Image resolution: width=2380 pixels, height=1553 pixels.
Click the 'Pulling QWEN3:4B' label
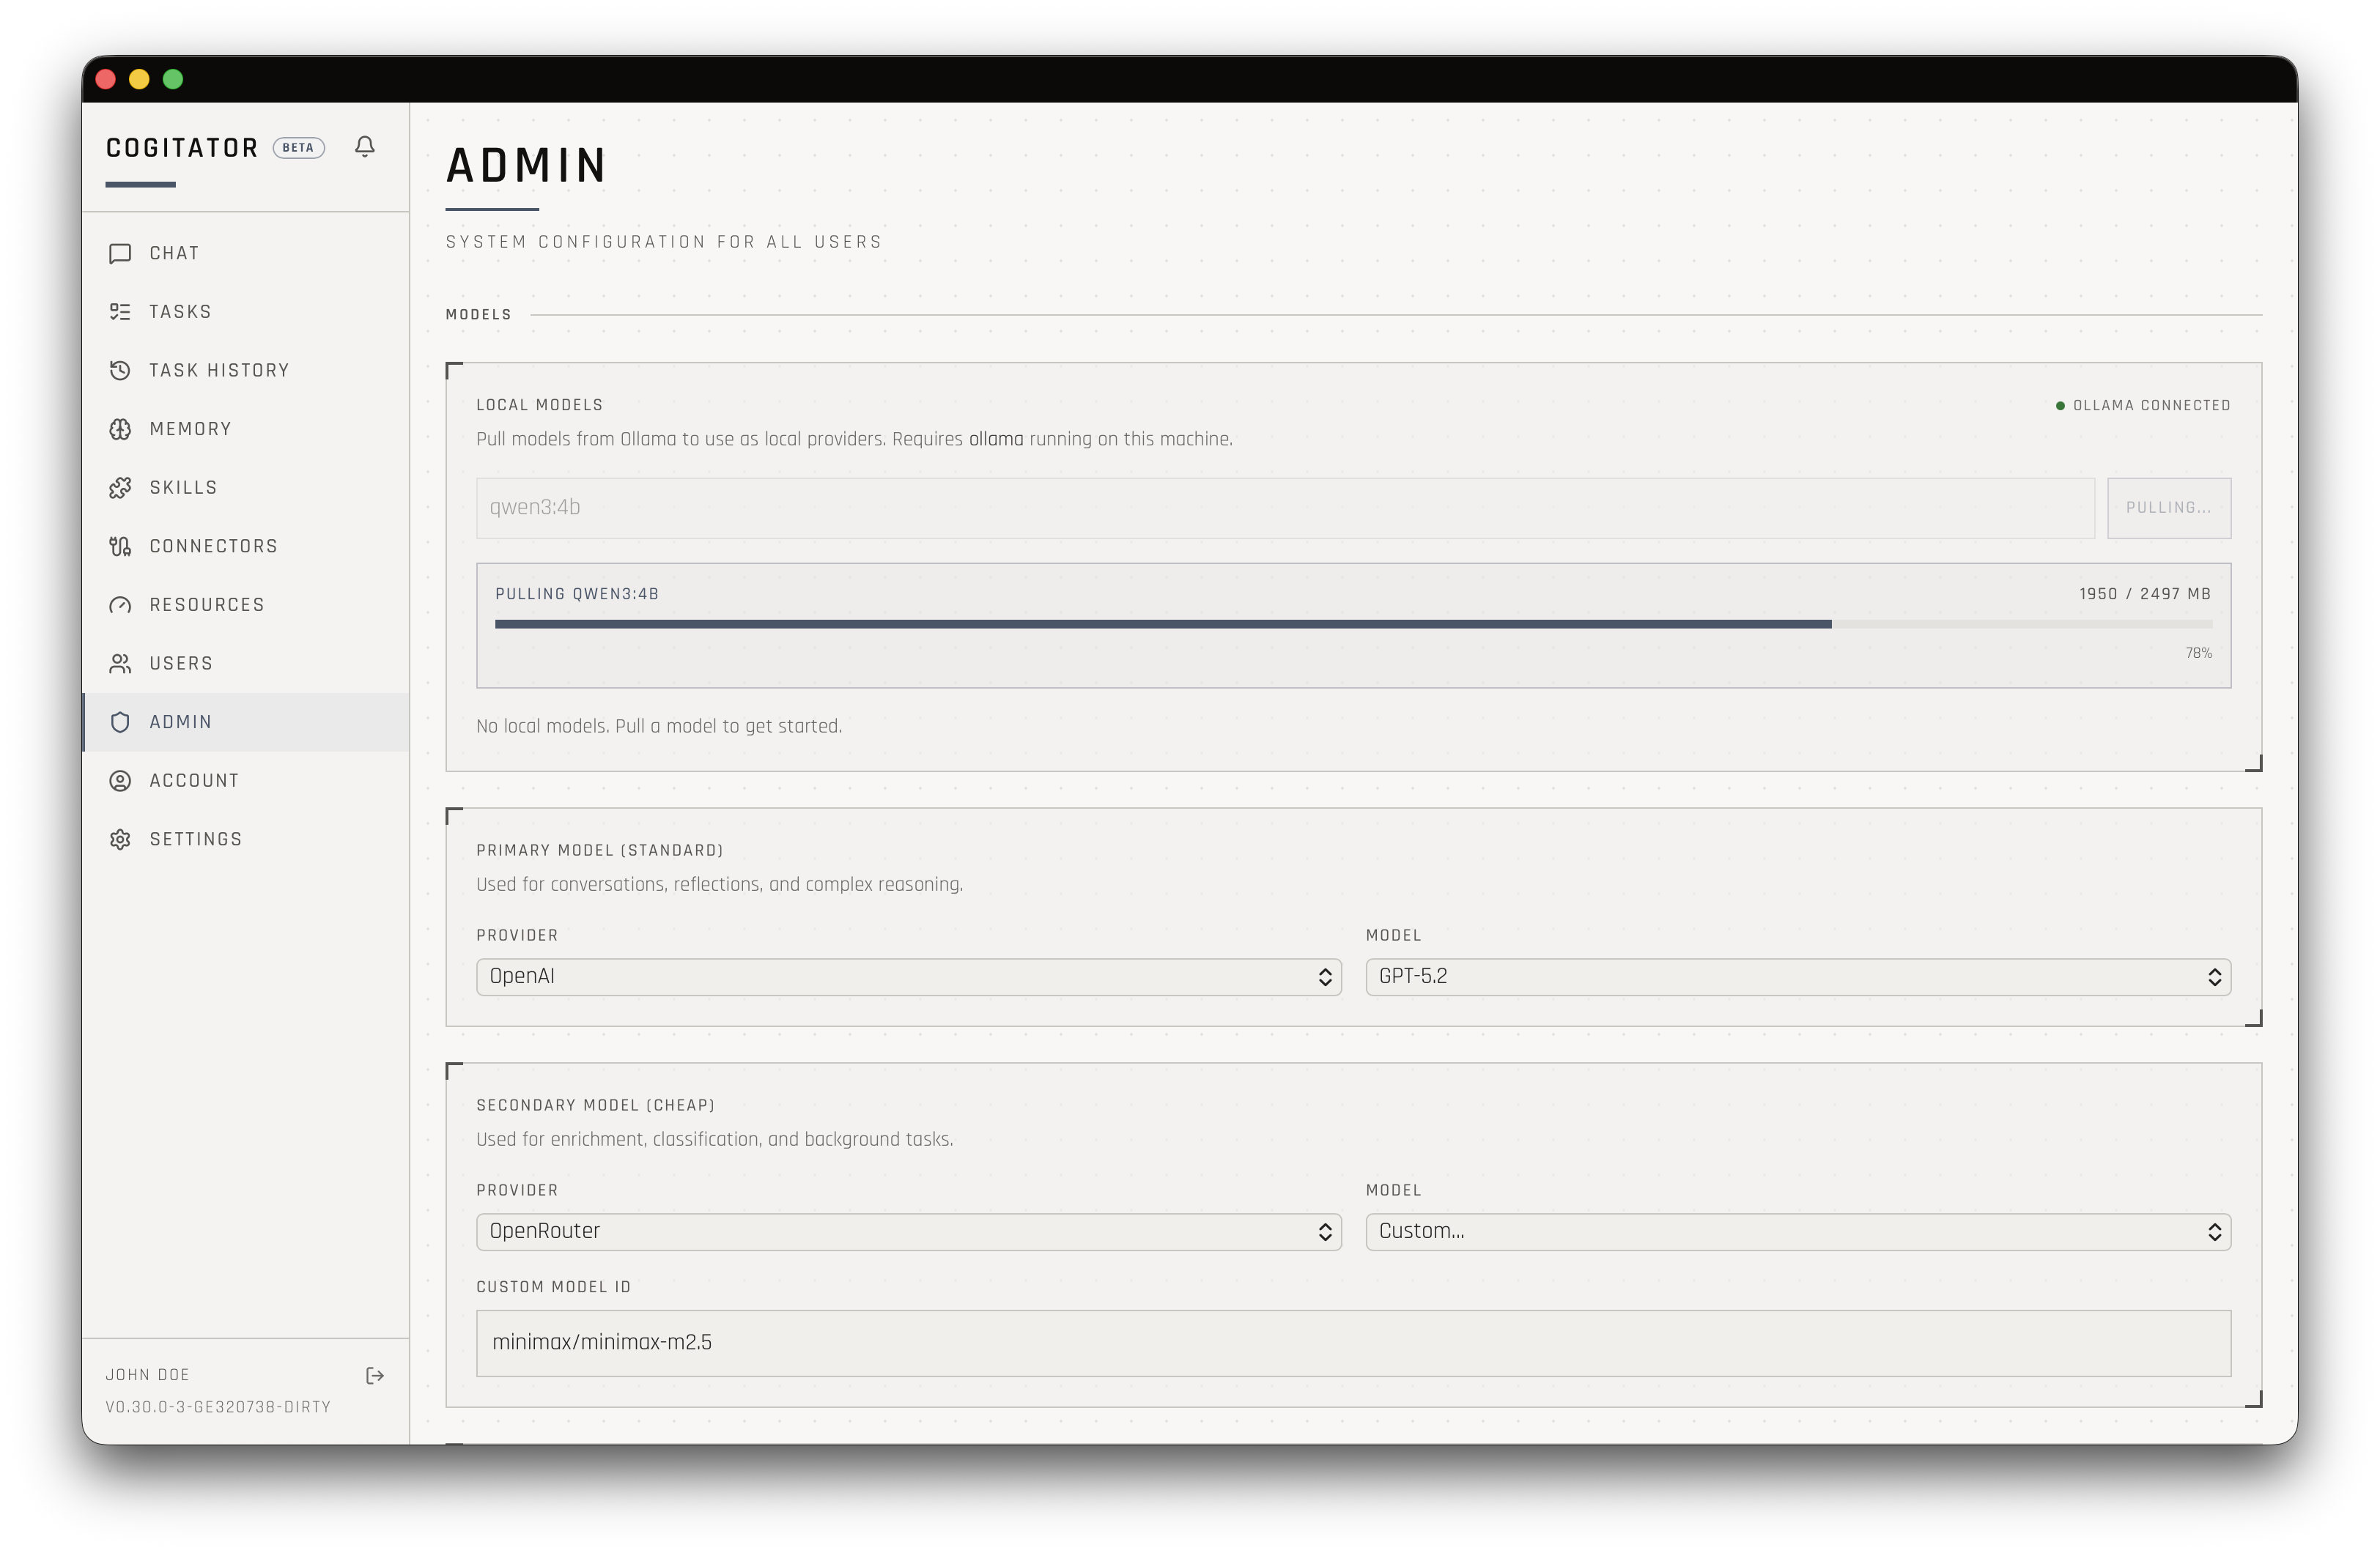pos(577,594)
